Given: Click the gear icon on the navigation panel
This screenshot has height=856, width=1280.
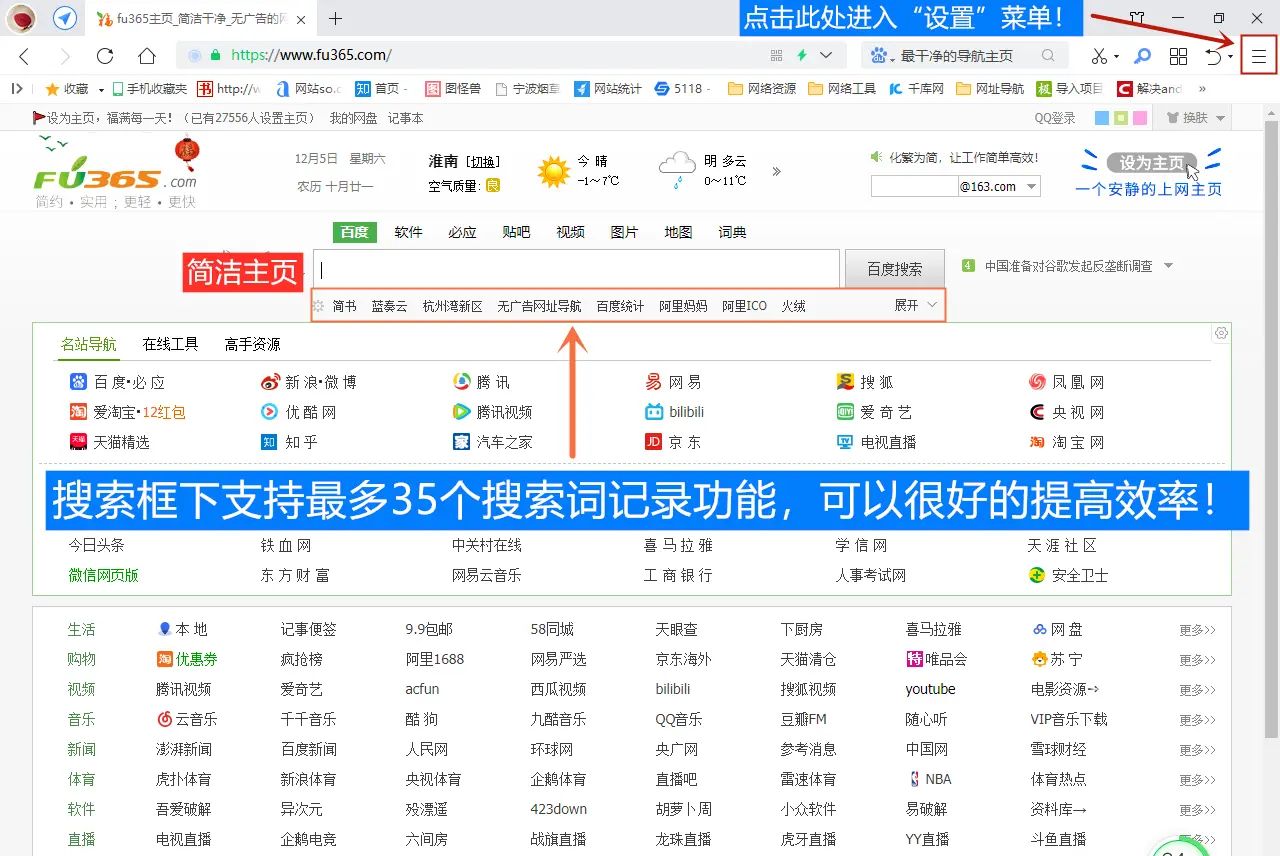Looking at the screenshot, I should (x=1221, y=333).
